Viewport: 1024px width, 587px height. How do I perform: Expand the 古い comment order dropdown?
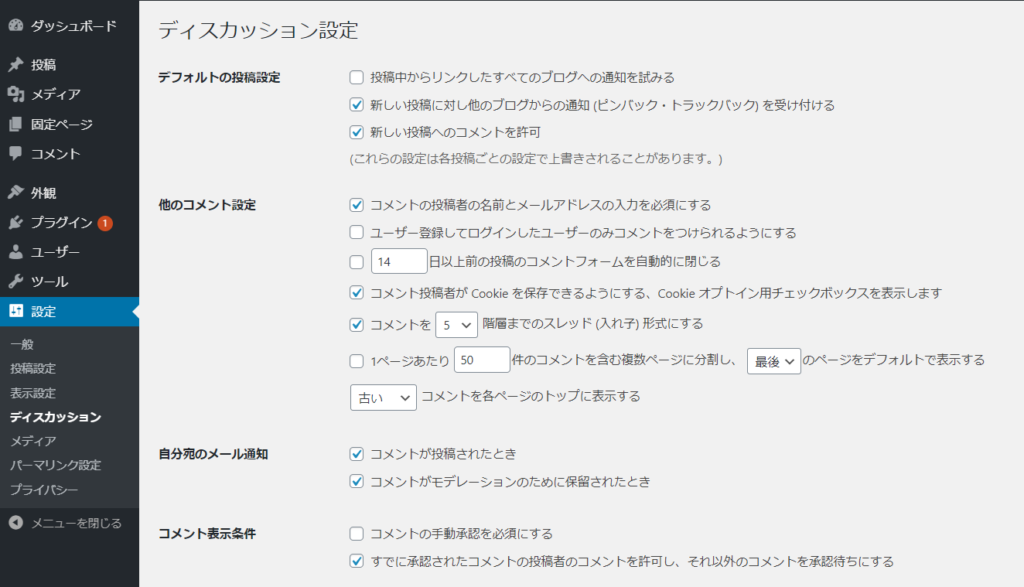tap(382, 397)
